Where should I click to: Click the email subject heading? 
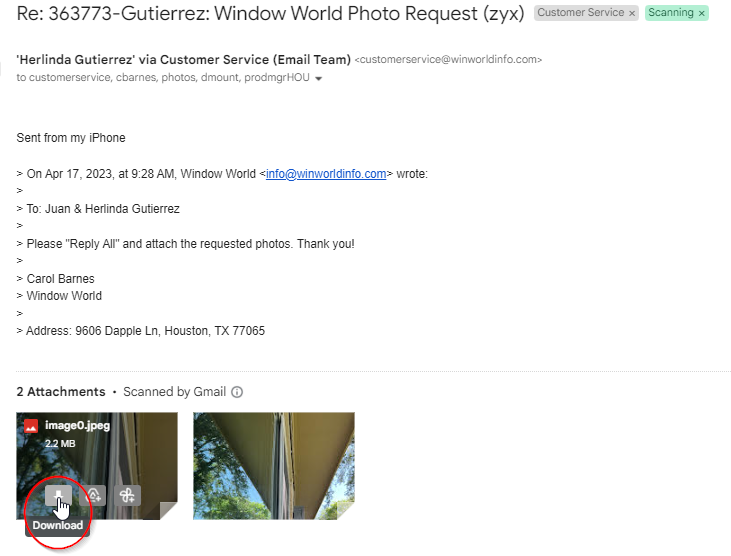270,14
